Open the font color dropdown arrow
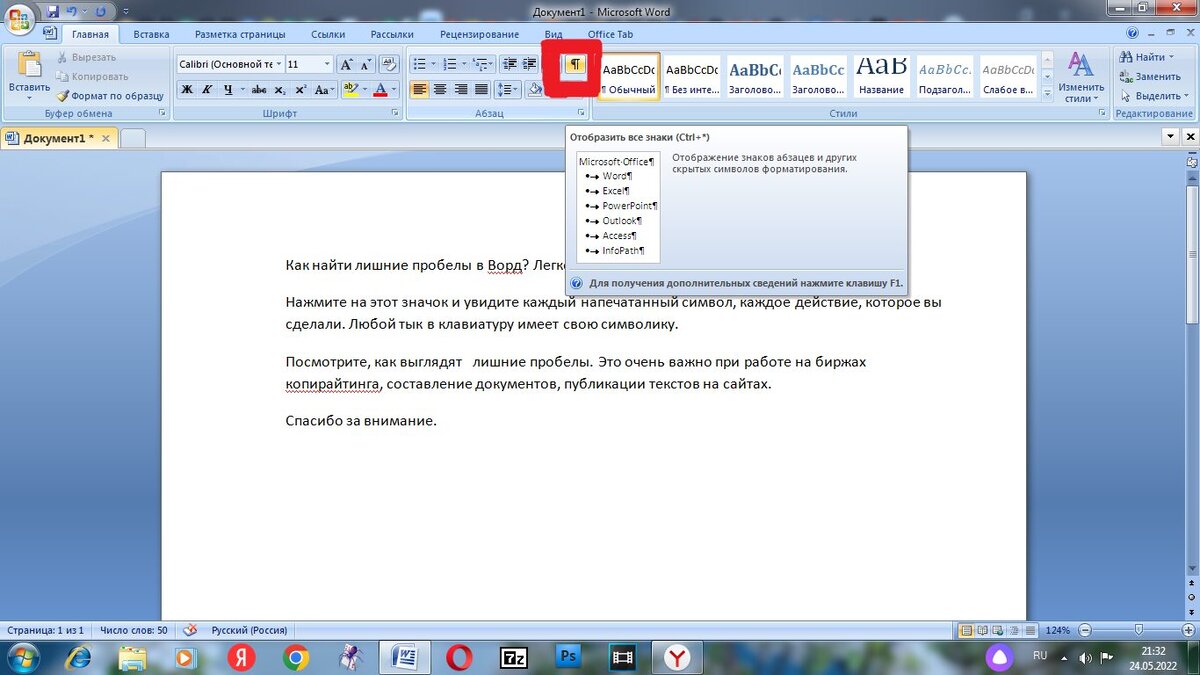Viewport: 1200px width, 675px height. click(x=394, y=89)
